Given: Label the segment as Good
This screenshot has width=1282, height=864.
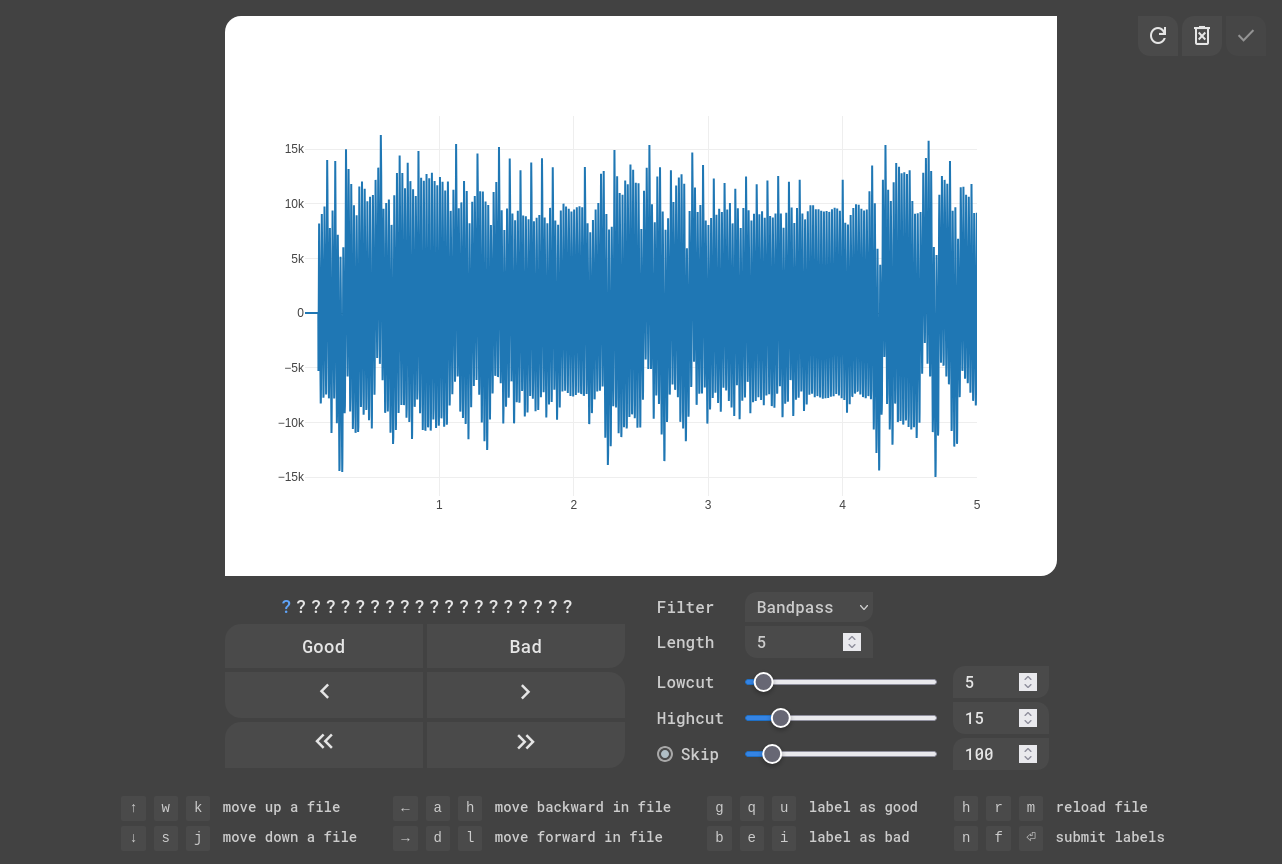Looking at the screenshot, I should (x=324, y=647).
